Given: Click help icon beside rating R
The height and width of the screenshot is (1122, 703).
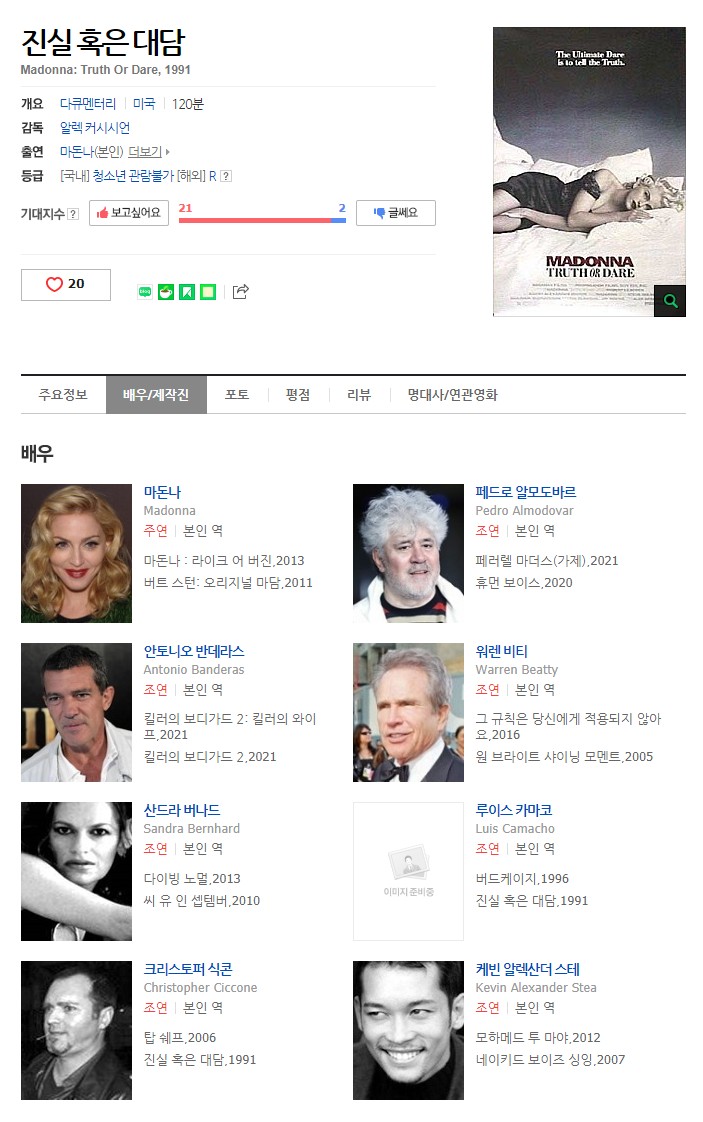Looking at the screenshot, I should [226, 176].
